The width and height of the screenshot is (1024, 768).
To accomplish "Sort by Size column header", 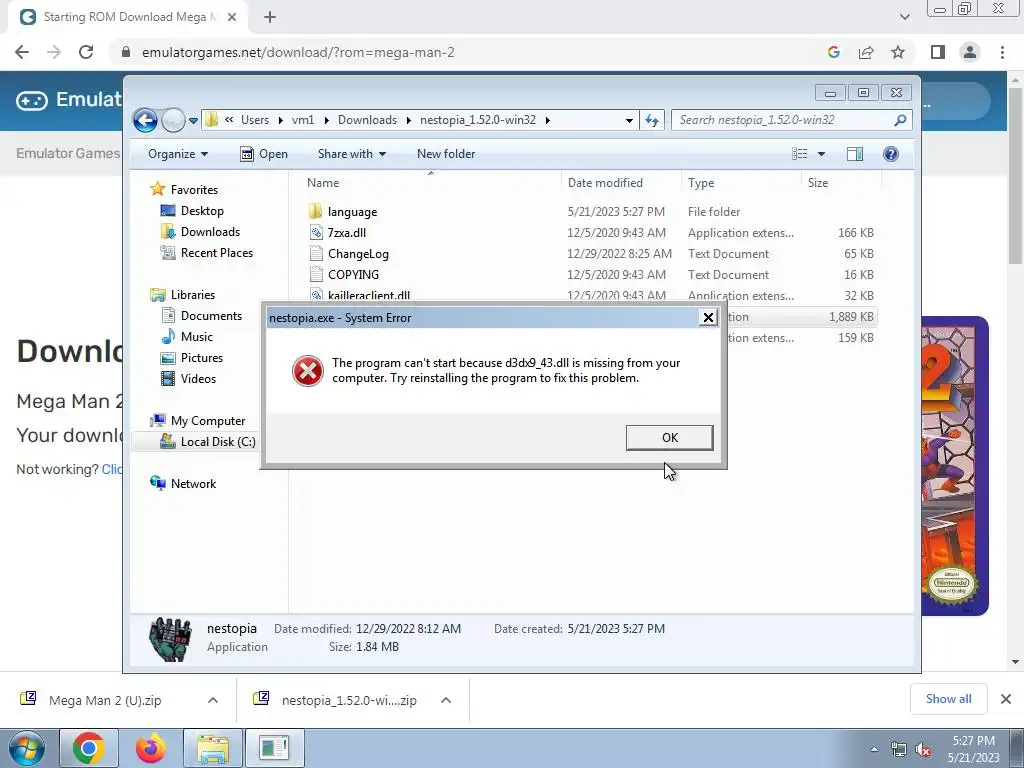I will (818, 183).
